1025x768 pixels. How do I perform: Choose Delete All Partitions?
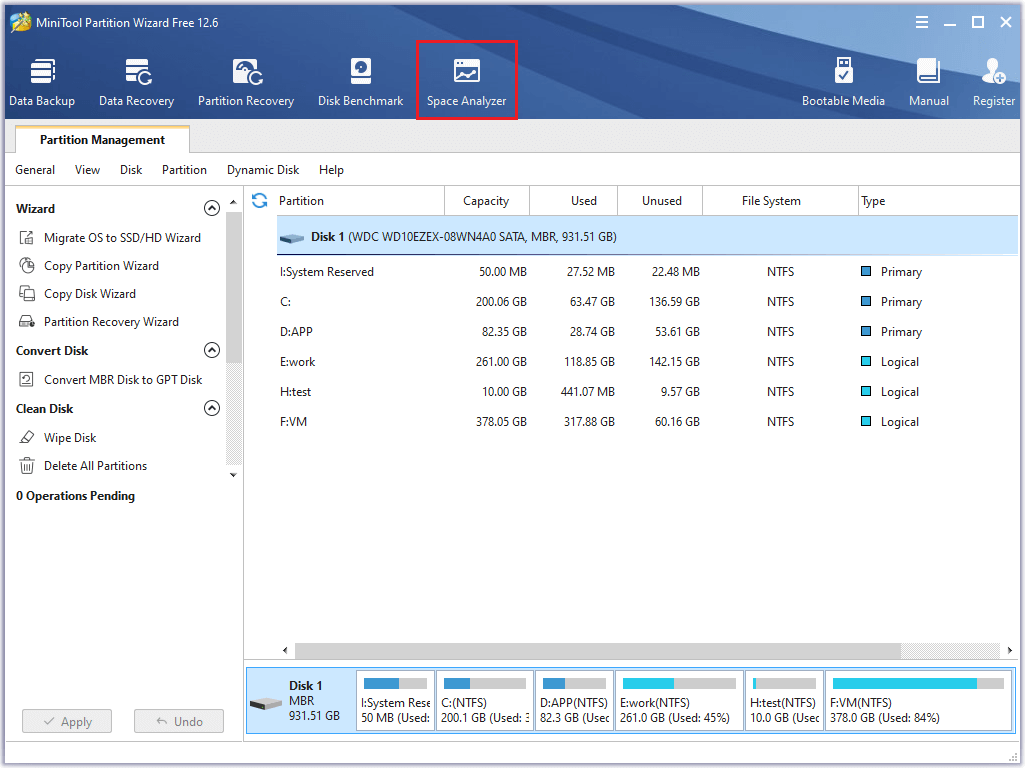pyautogui.click(x=97, y=465)
